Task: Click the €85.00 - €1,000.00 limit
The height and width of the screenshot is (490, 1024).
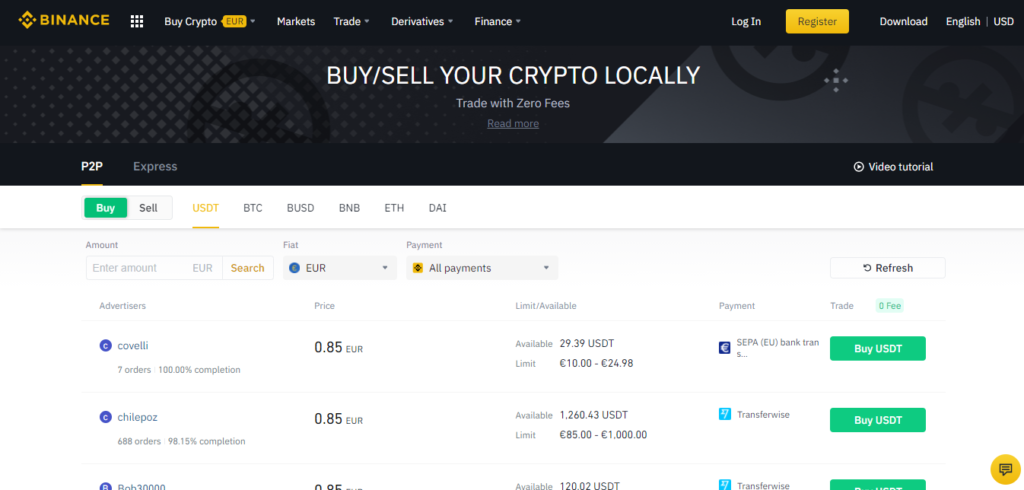Action: (x=603, y=434)
